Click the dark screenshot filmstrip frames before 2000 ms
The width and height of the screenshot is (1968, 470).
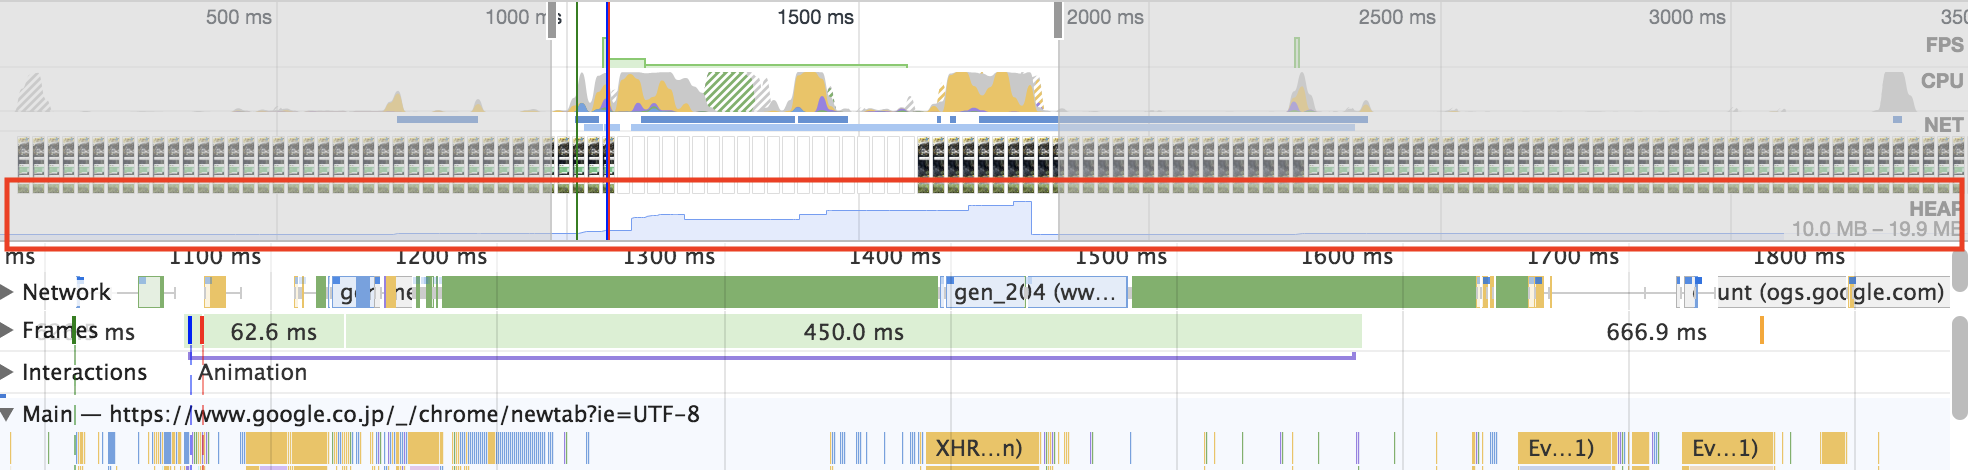tap(987, 165)
